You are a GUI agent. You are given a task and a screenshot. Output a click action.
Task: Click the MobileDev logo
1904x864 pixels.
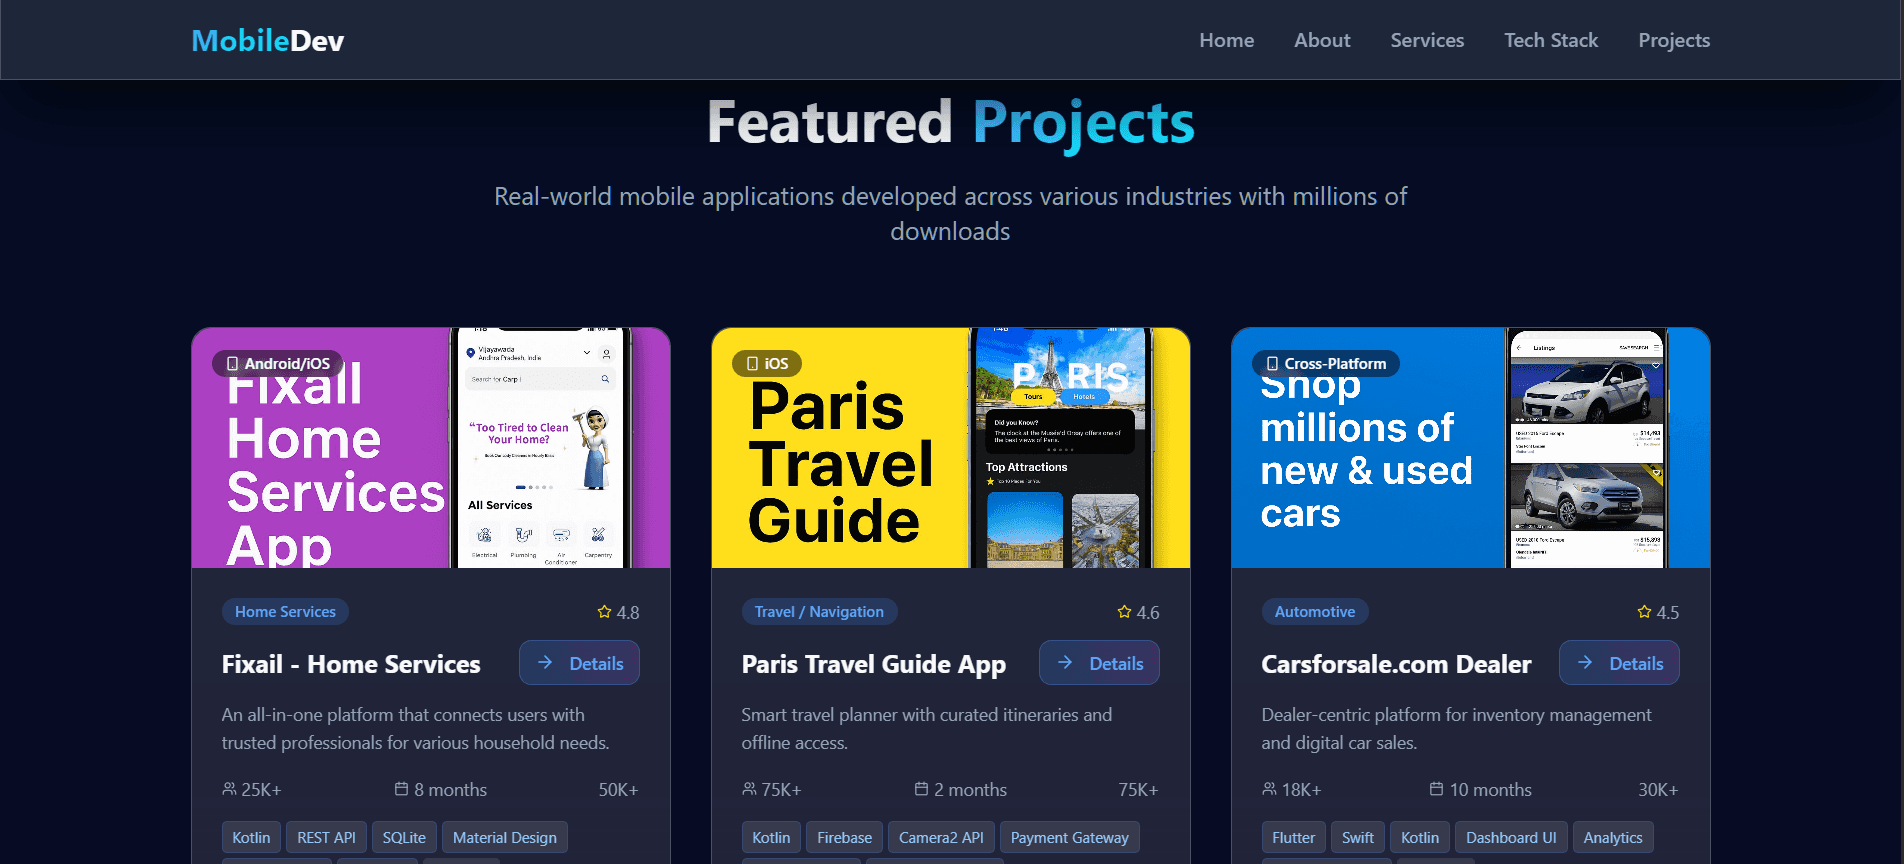[x=266, y=40]
